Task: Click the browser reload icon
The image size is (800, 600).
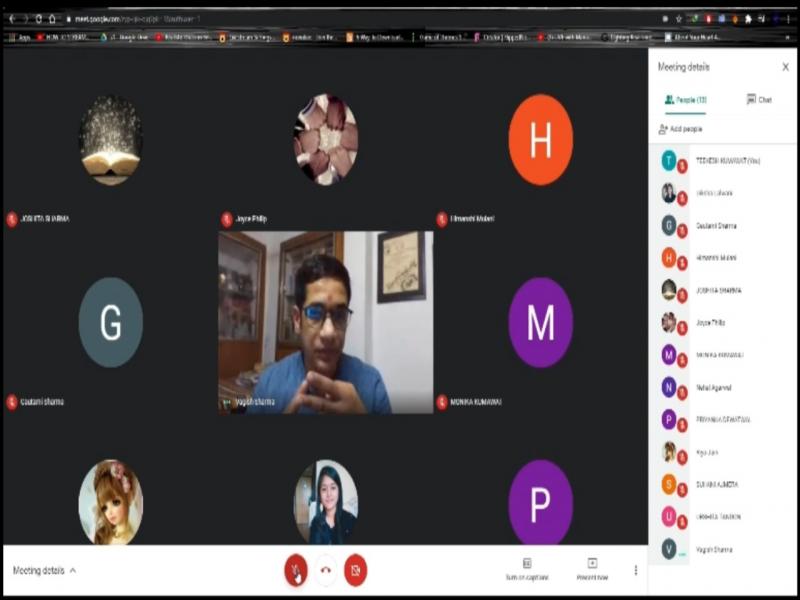Action: (x=37, y=19)
